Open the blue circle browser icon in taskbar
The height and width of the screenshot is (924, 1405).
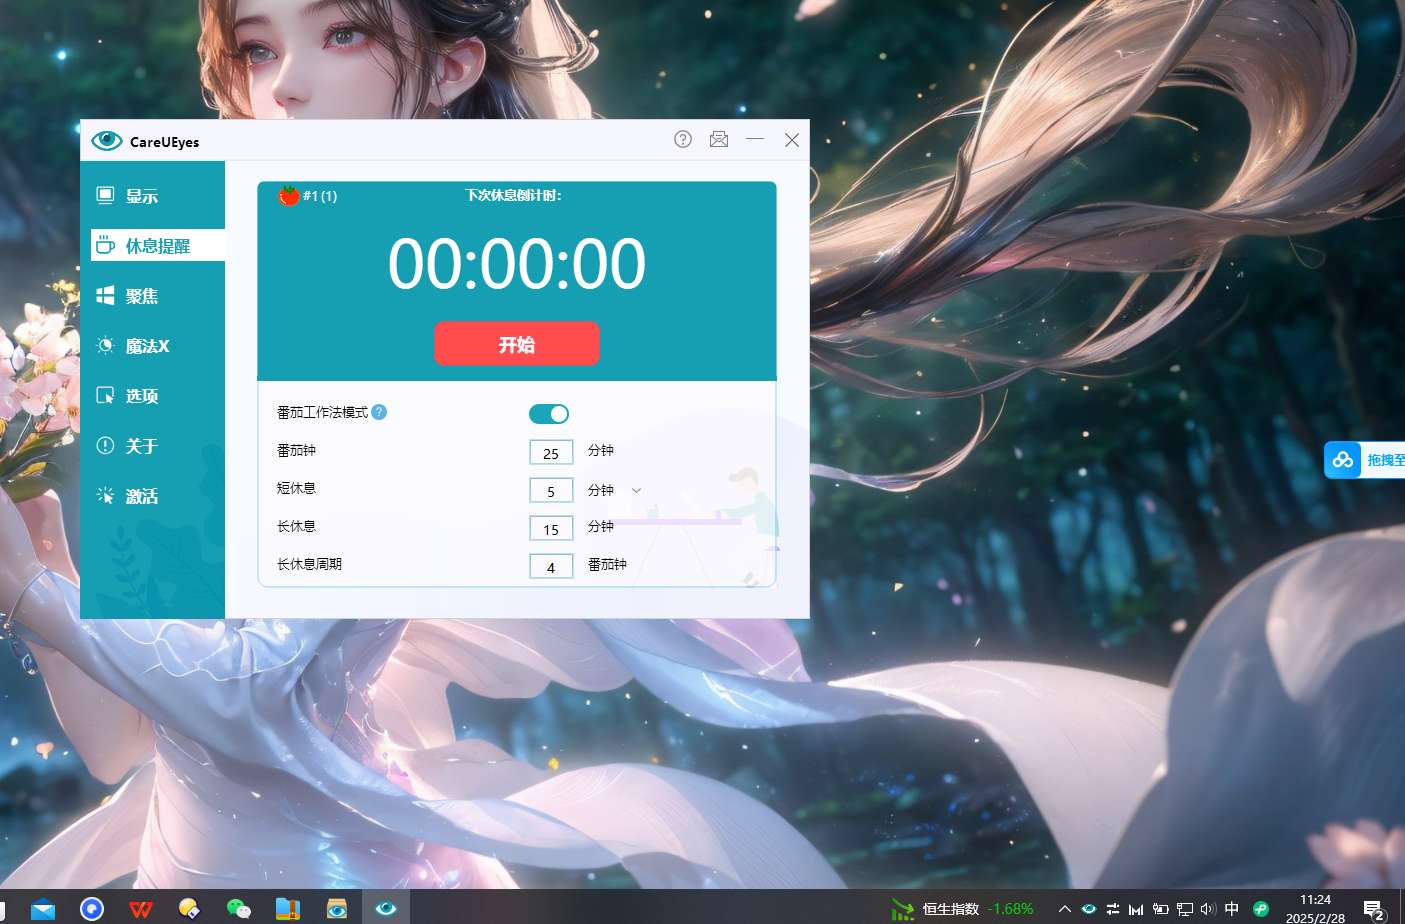[x=92, y=908]
